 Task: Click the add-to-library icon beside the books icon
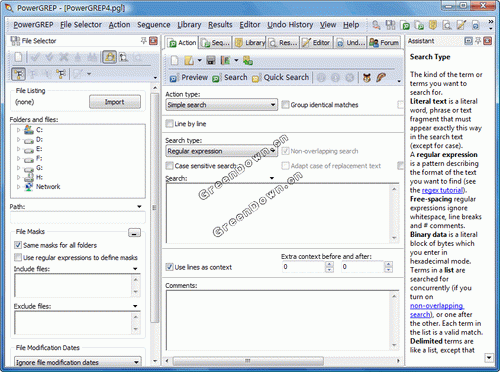click(248, 60)
